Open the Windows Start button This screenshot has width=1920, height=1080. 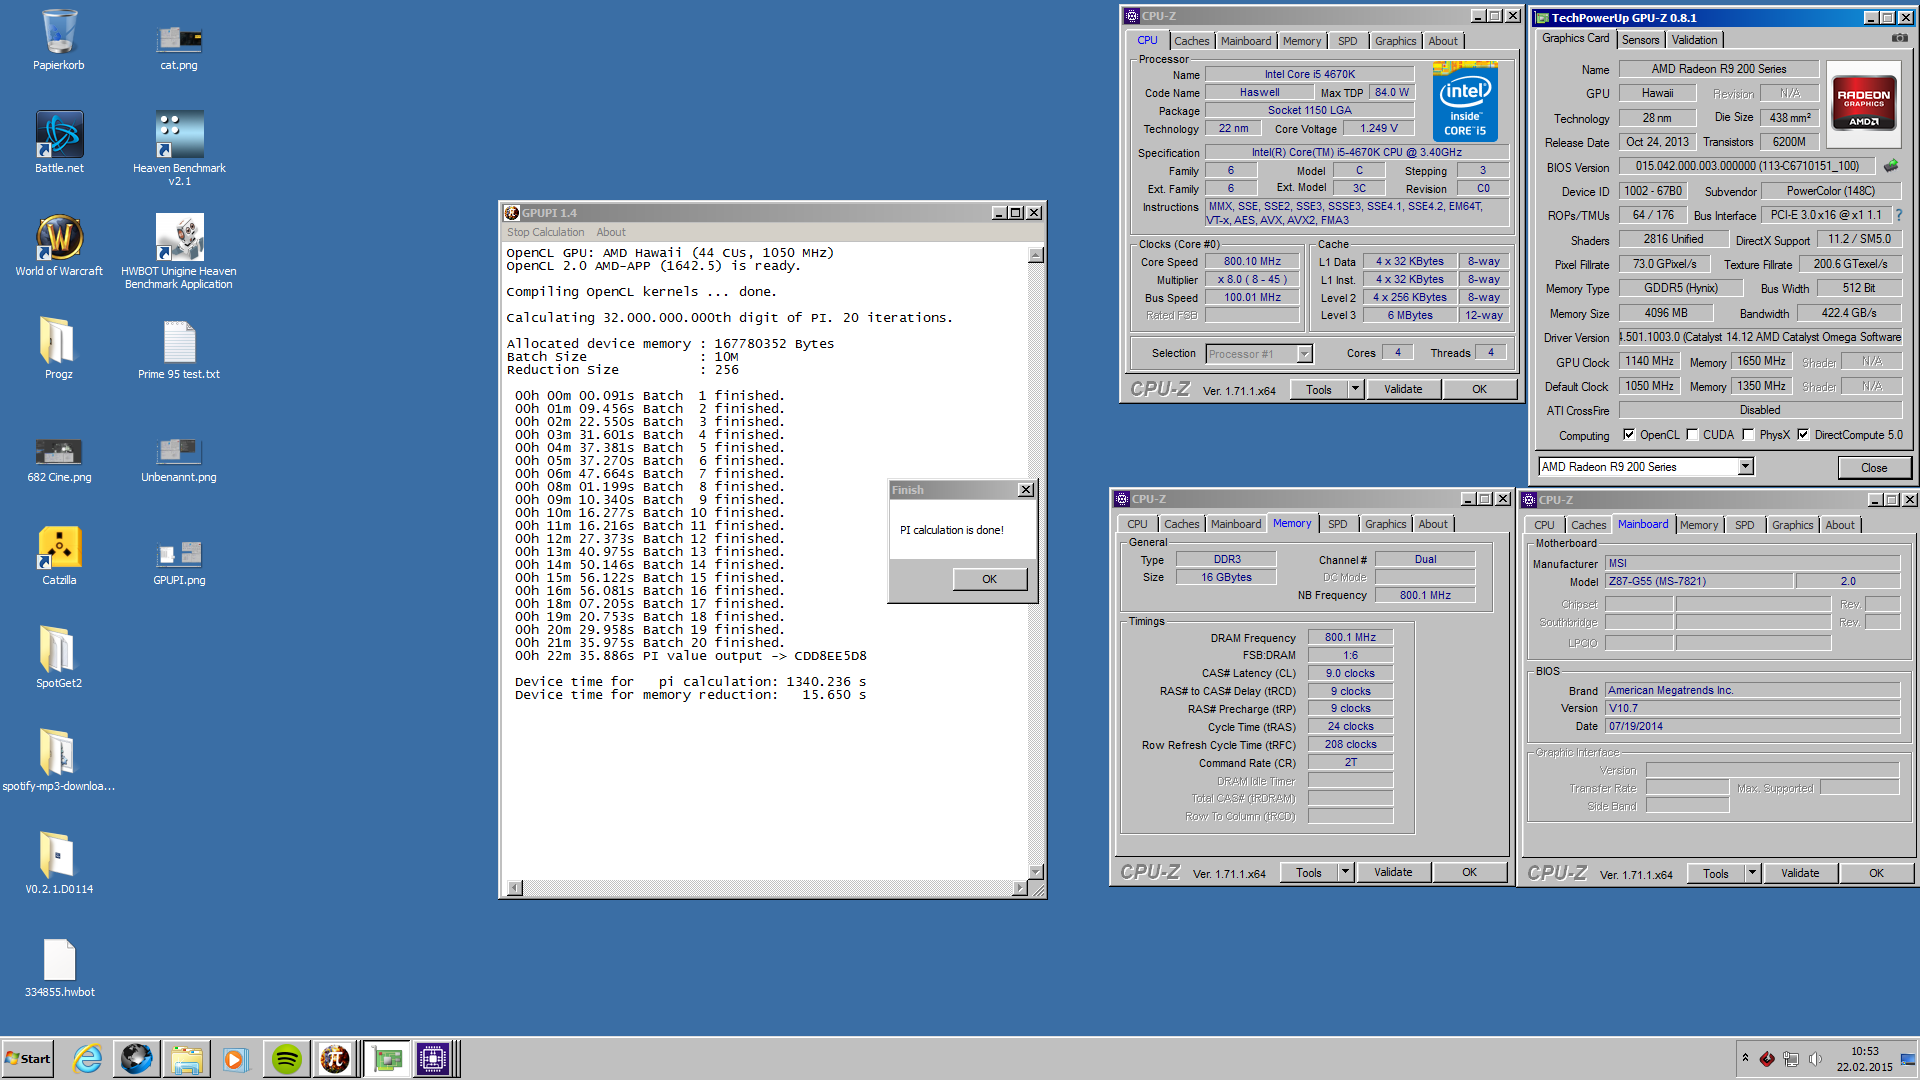28,1059
